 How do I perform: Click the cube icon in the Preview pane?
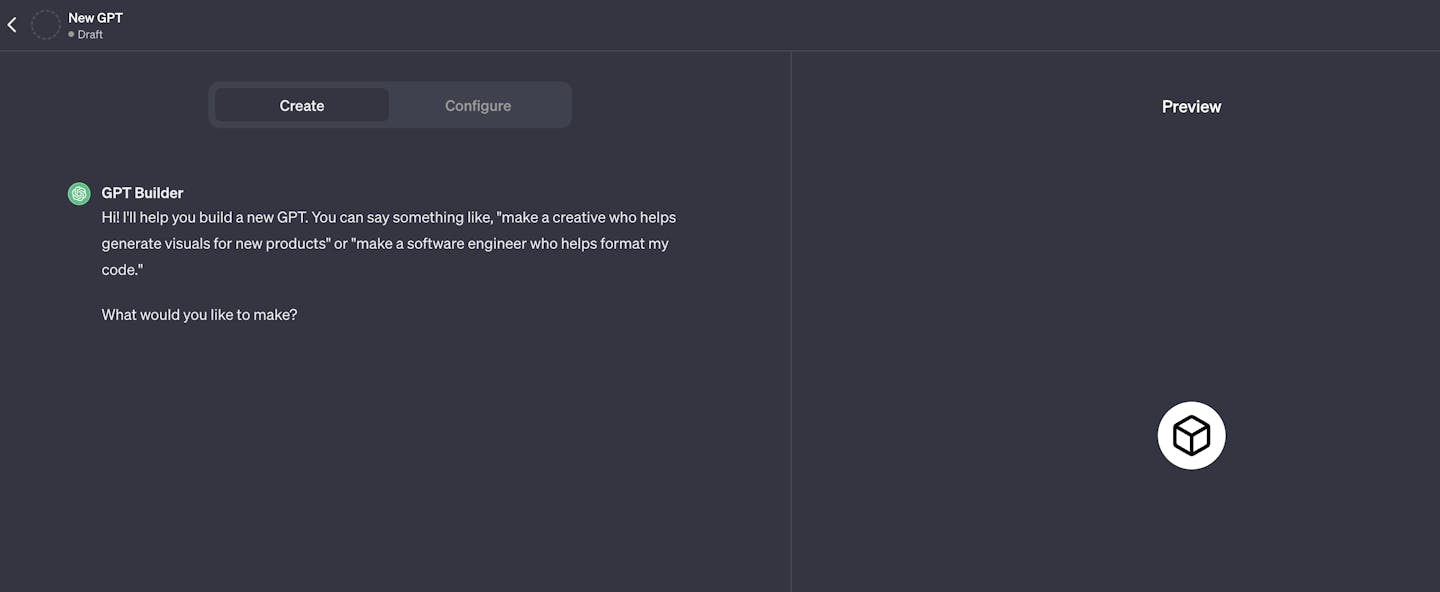(1191, 436)
